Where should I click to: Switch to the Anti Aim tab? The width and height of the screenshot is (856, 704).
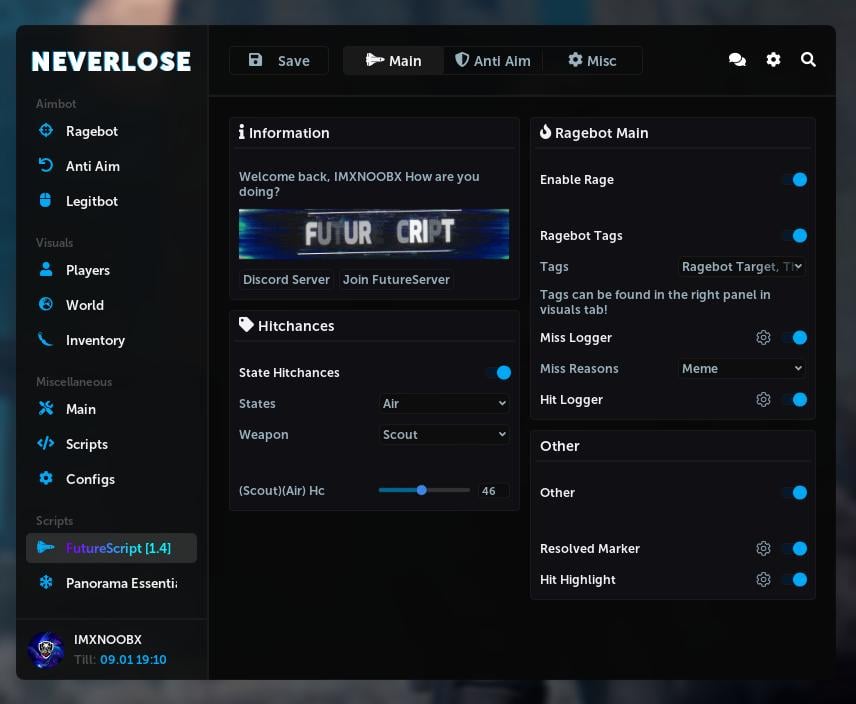click(493, 60)
